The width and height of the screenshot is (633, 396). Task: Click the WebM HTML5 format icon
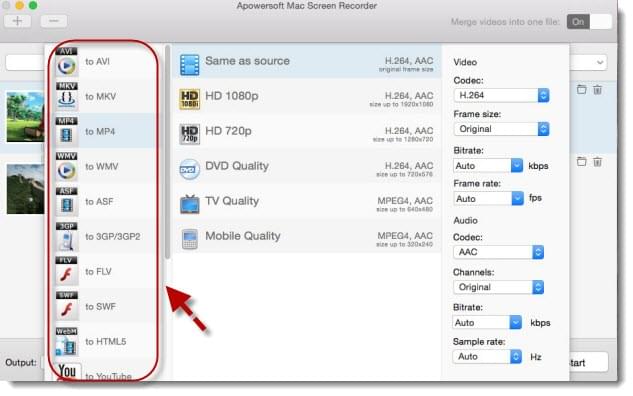coord(67,342)
